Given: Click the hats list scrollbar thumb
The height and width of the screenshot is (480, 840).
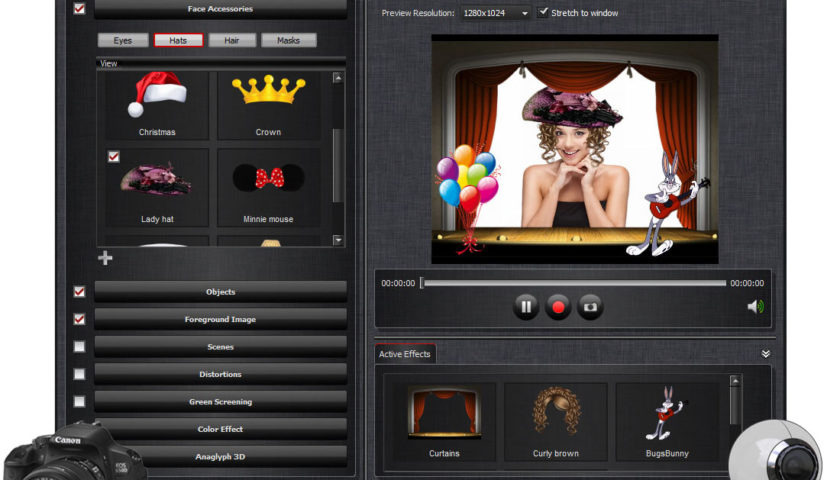Looking at the screenshot, I should click(337, 165).
